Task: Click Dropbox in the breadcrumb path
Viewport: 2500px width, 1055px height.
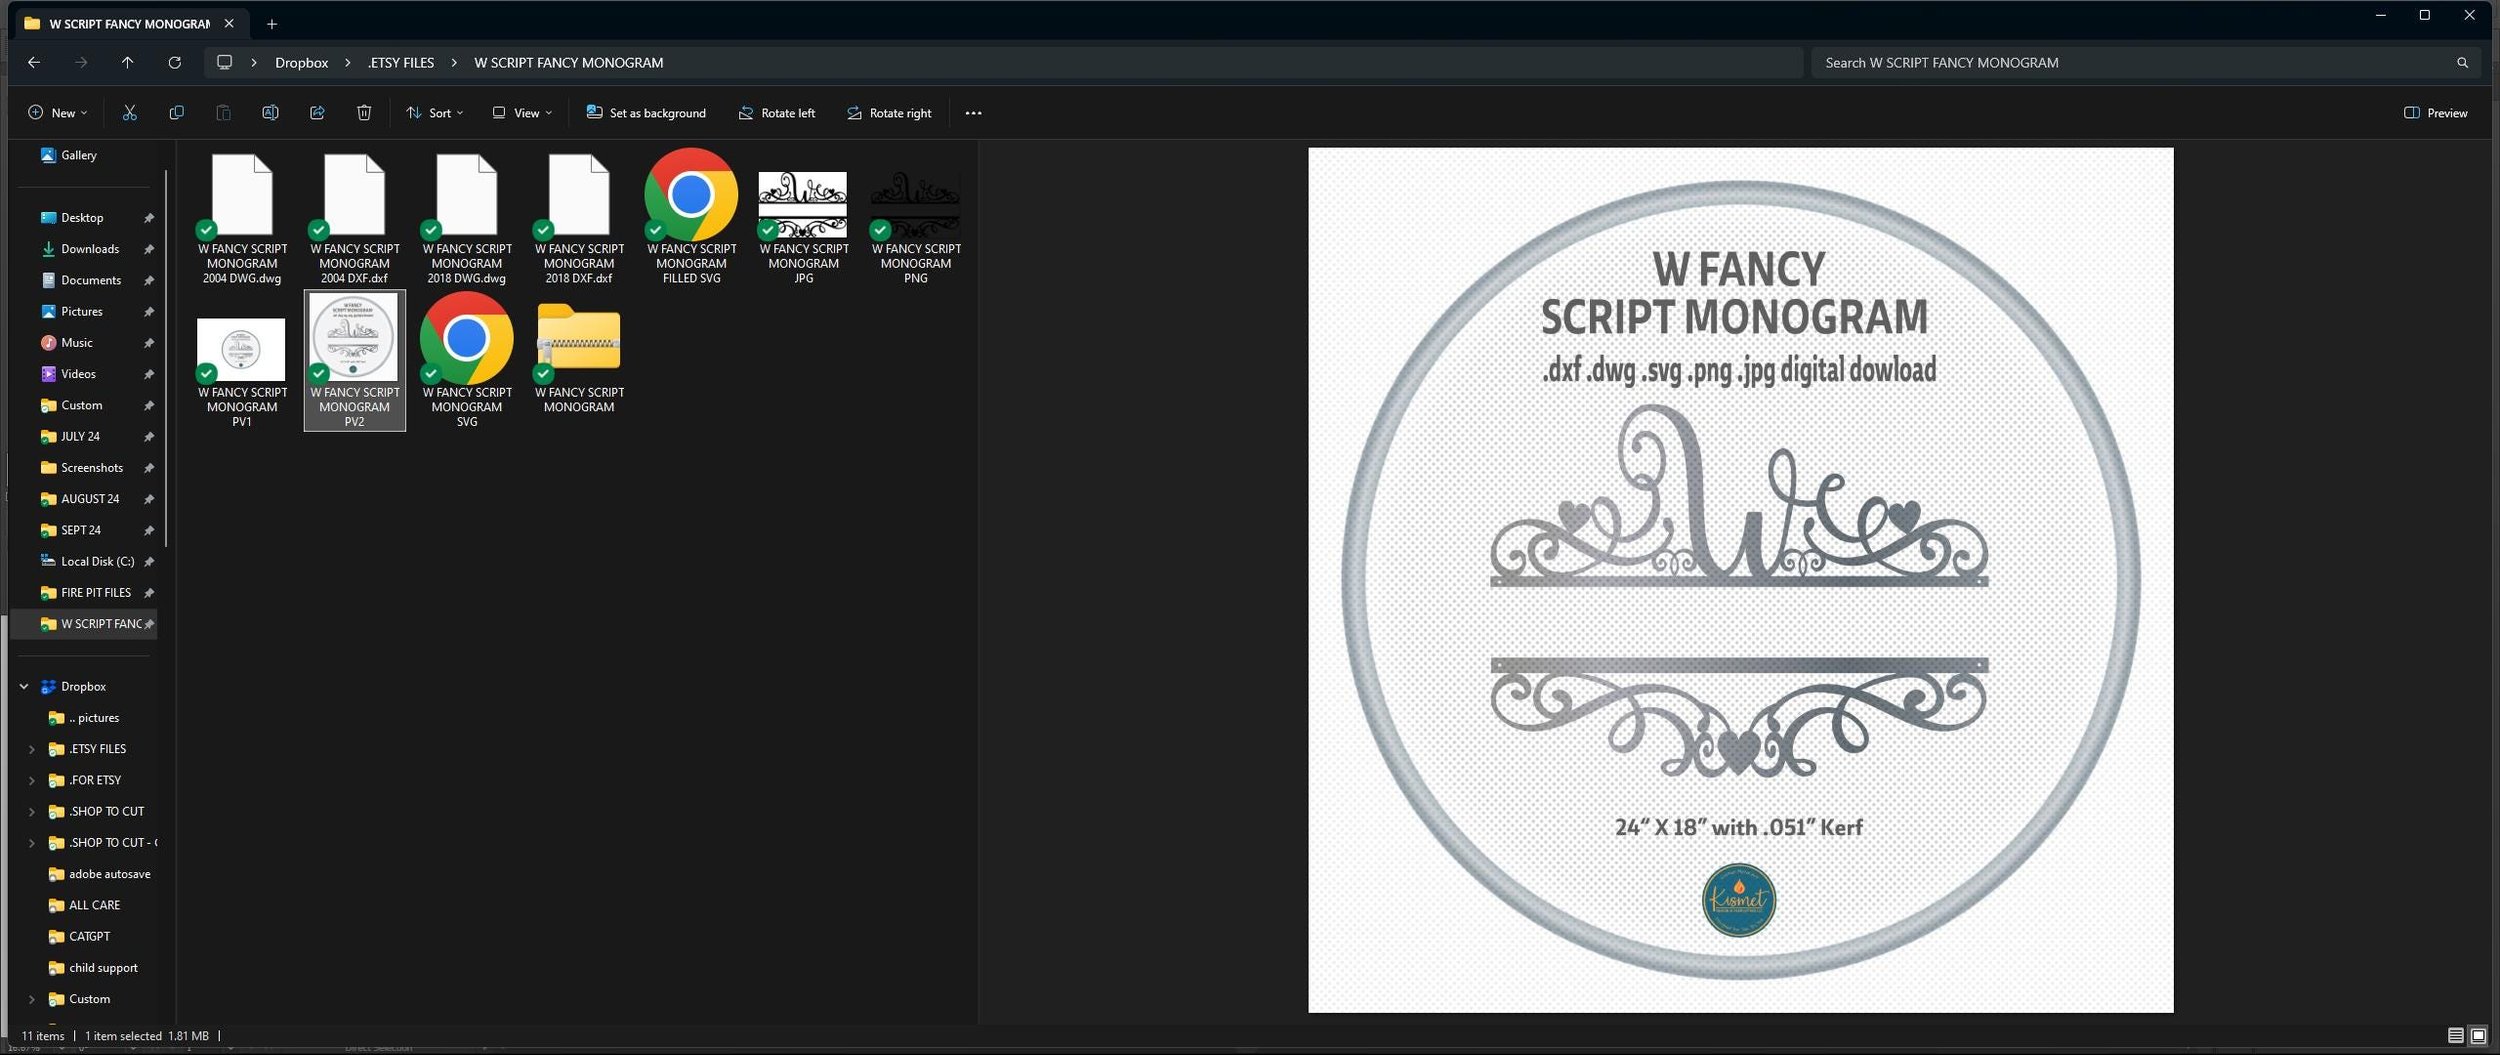Action: tap(302, 62)
